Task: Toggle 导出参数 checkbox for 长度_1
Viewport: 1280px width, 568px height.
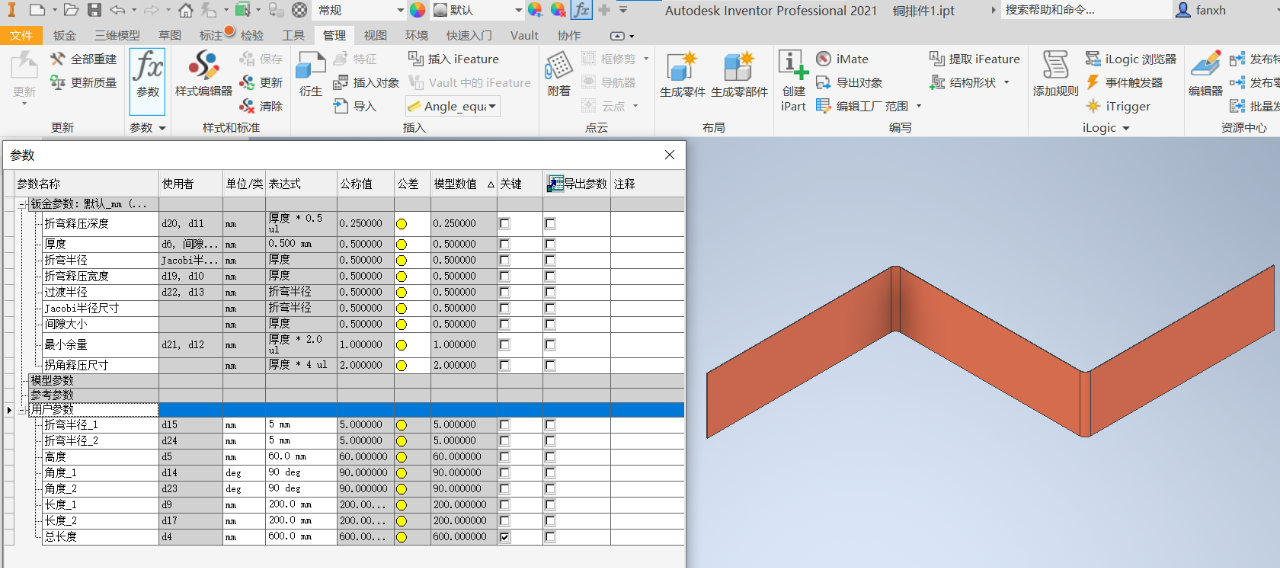Action: (550, 505)
